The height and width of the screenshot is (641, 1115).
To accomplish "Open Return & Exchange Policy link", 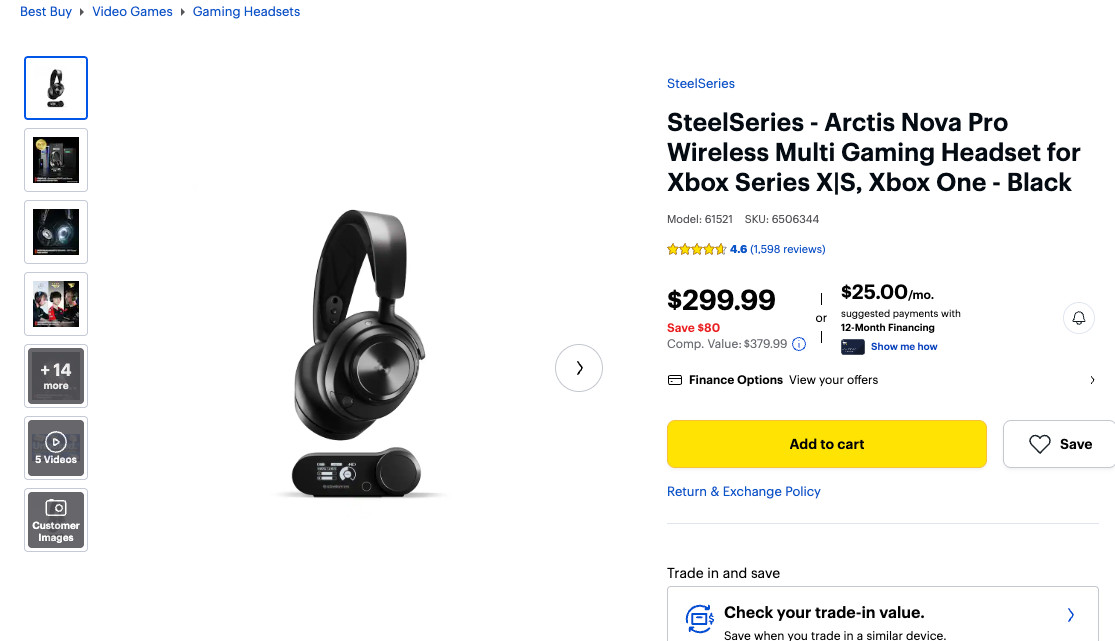I will [x=743, y=492].
